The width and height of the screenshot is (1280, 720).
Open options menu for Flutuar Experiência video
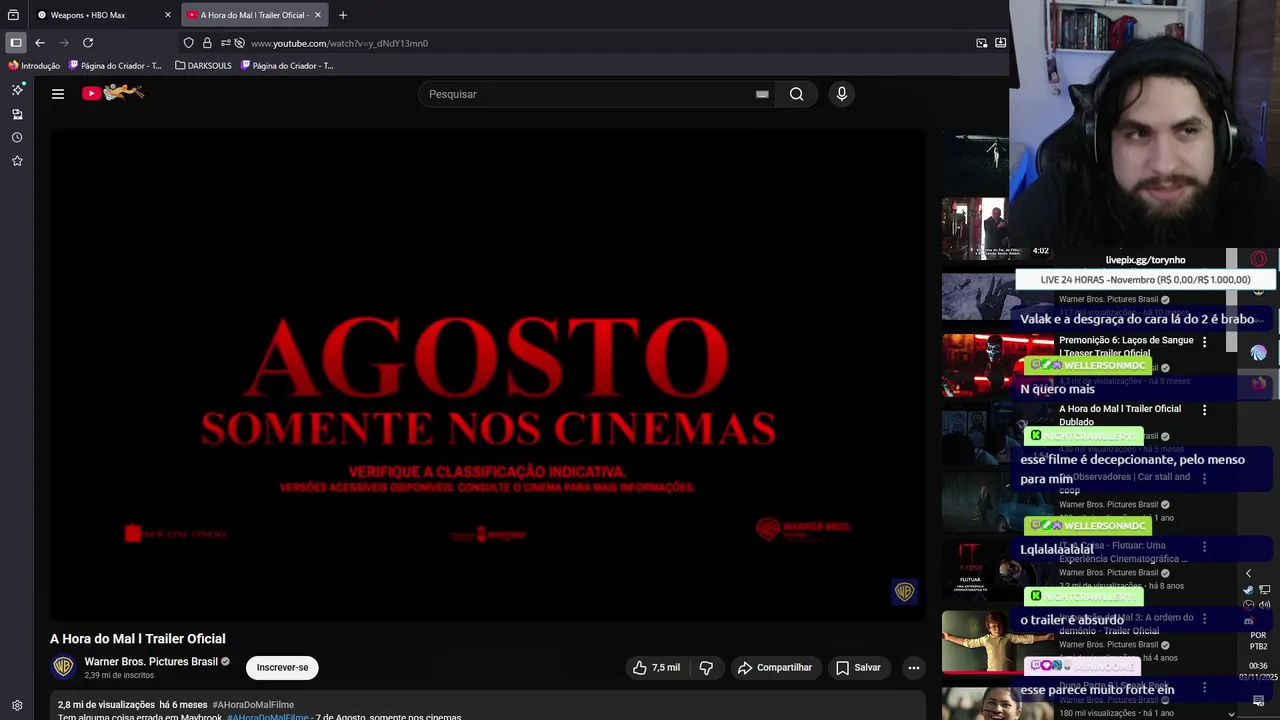(1204, 547)
